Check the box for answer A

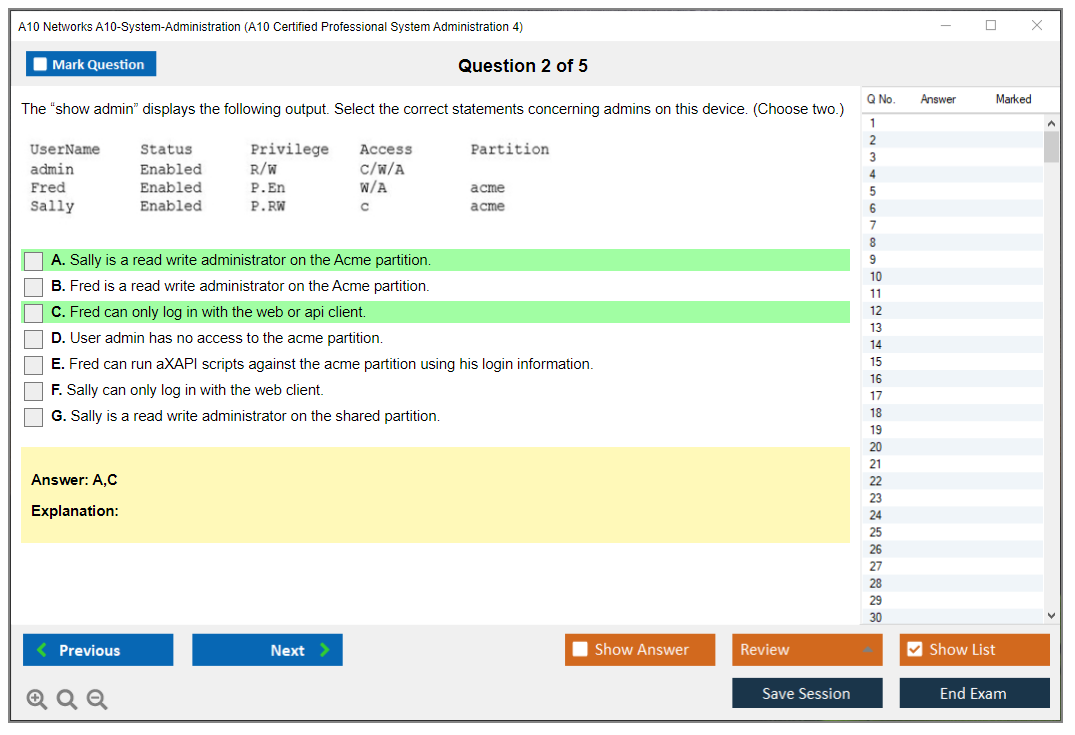[34, 261]
